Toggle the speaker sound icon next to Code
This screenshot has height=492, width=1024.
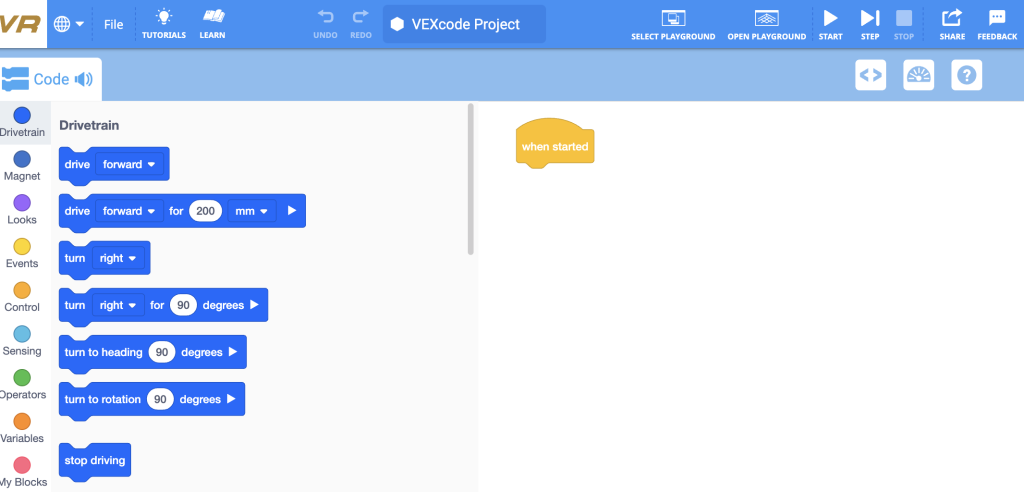click(x=84, y=80)
